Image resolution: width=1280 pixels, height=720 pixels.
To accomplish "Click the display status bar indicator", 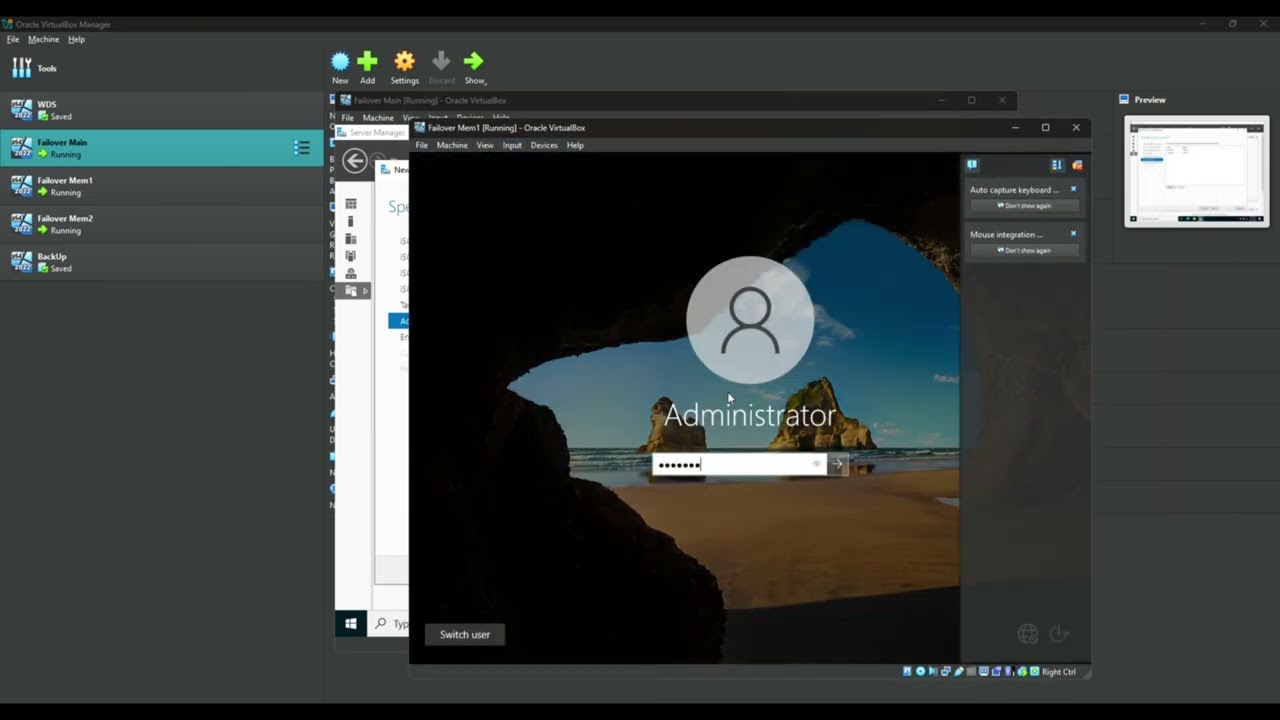I will (x=984, y=672).
